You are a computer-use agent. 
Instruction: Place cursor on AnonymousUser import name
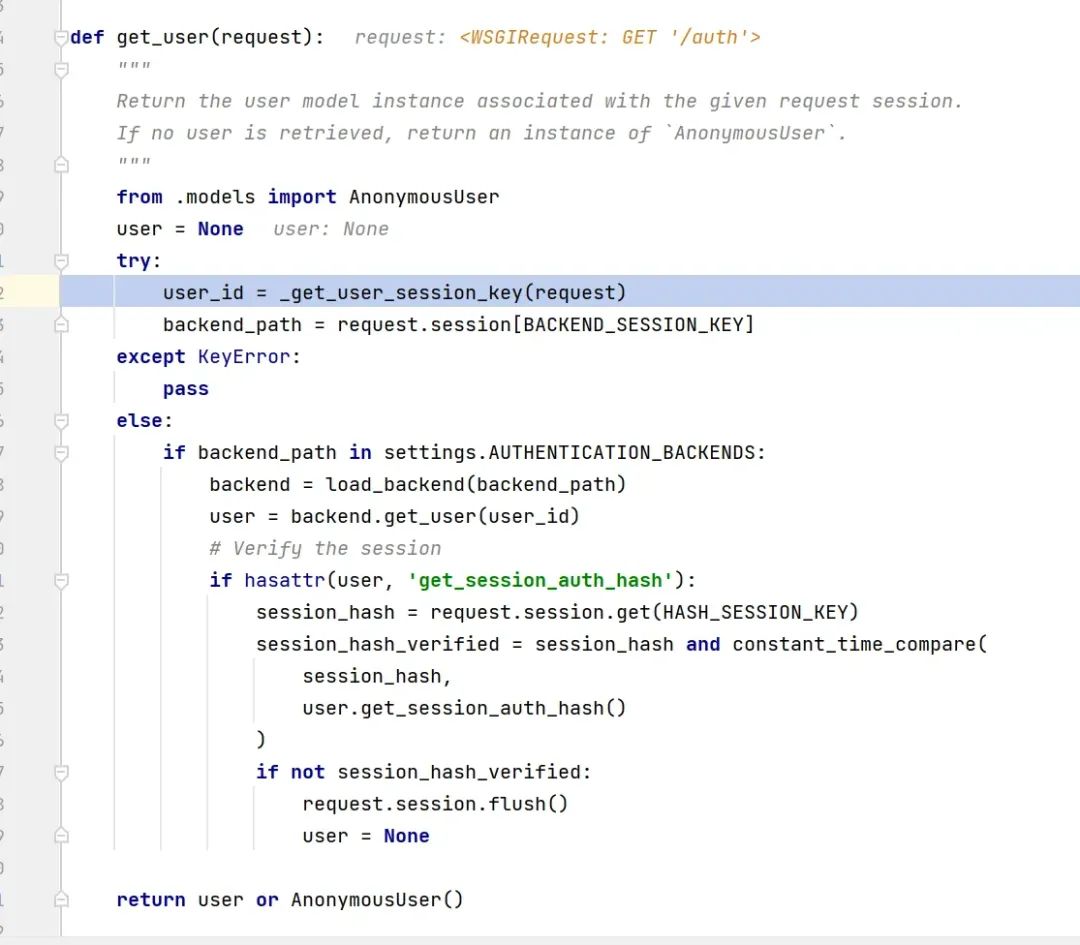point(424,196)
